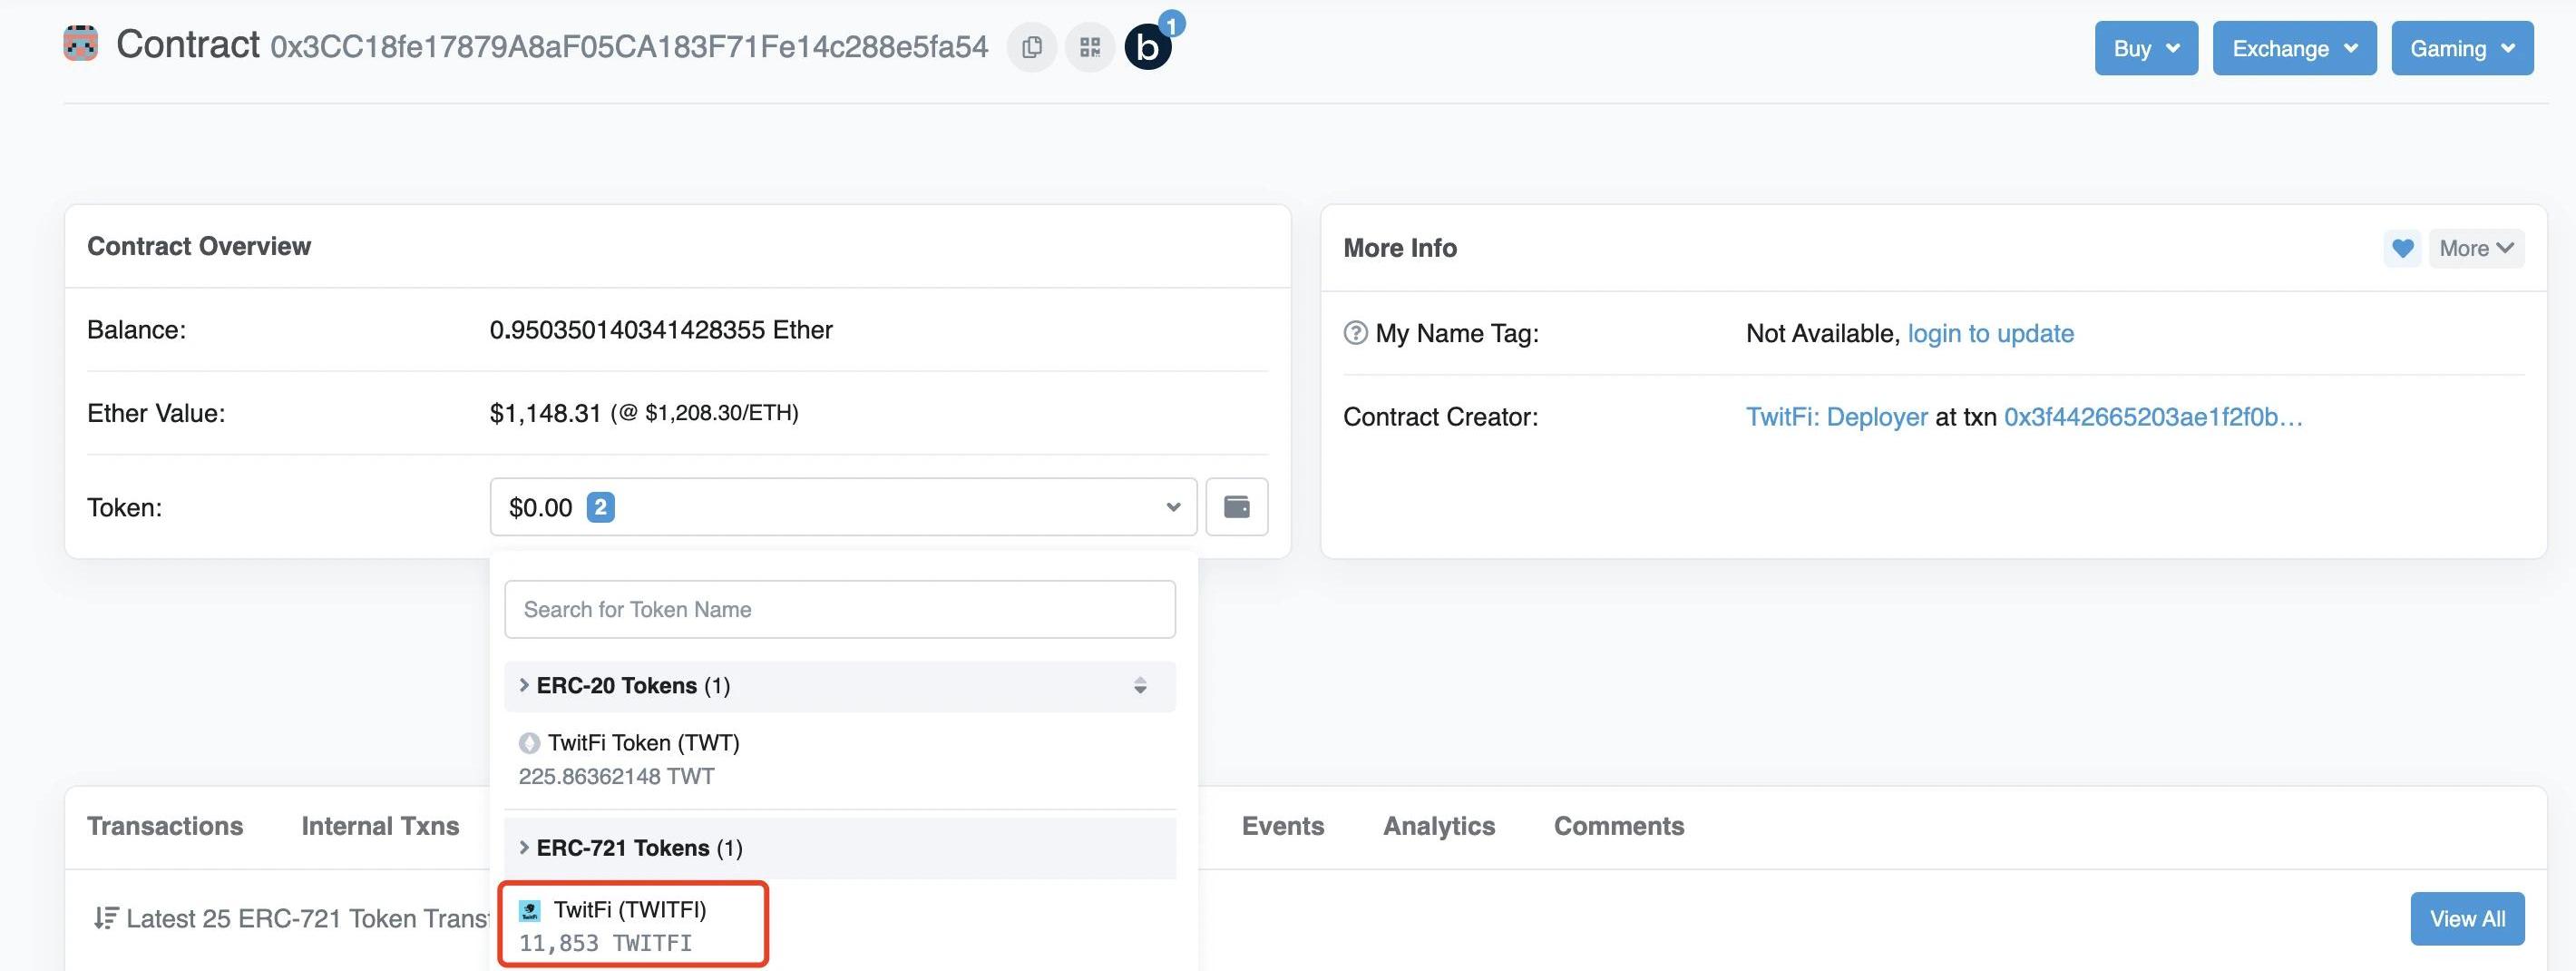
Task: Copy the contract address to clipboard
Action: click(1031, 47)
